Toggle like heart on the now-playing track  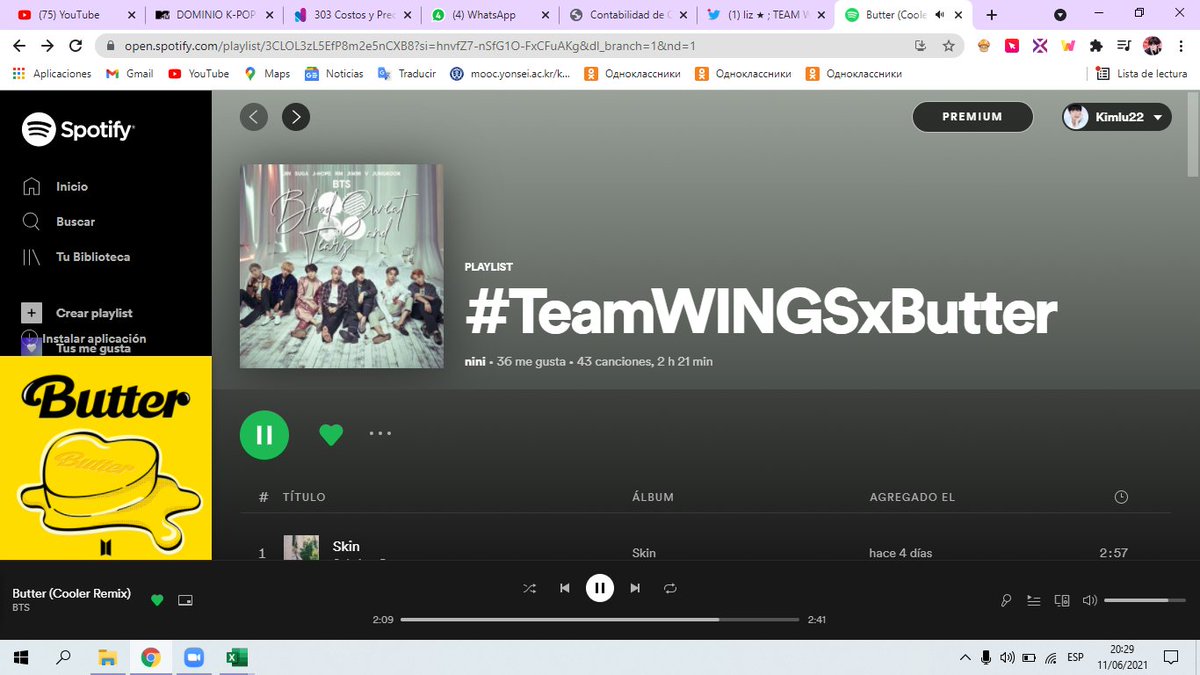point(157,600)
